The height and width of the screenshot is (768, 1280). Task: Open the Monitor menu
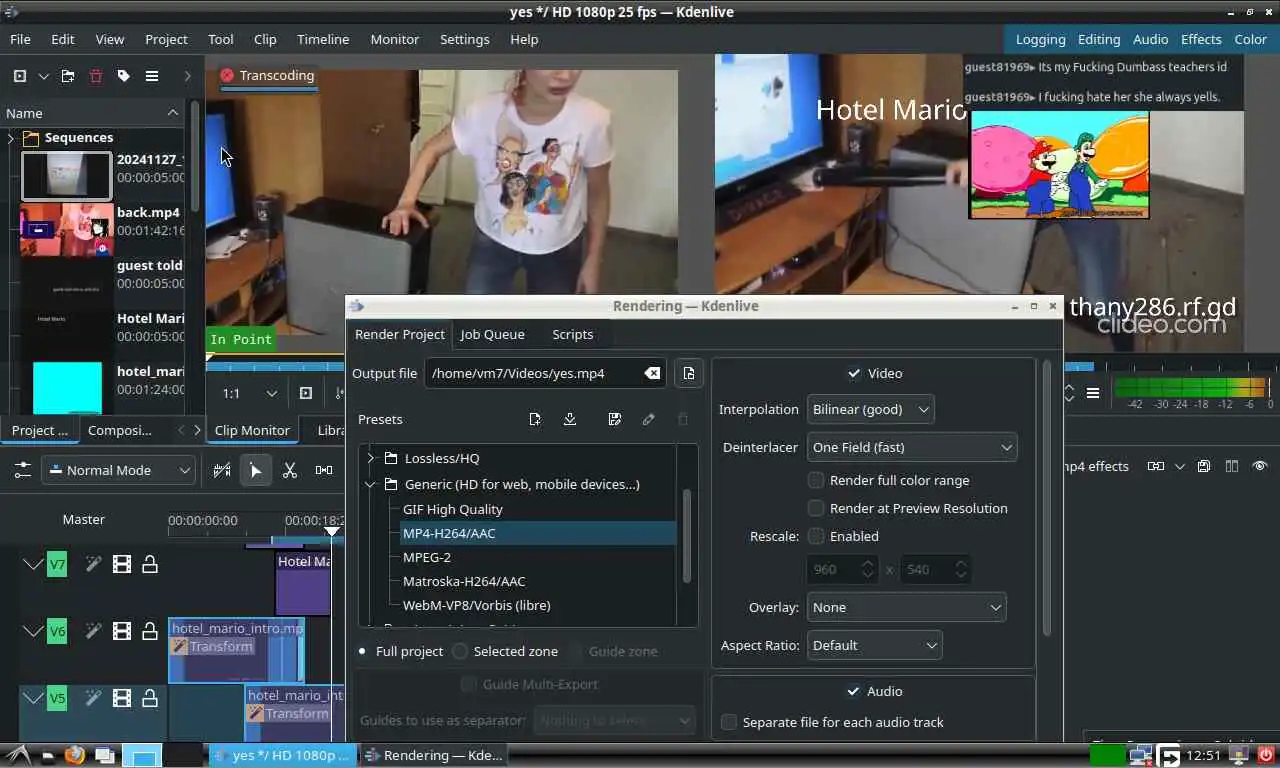[395, 39]
